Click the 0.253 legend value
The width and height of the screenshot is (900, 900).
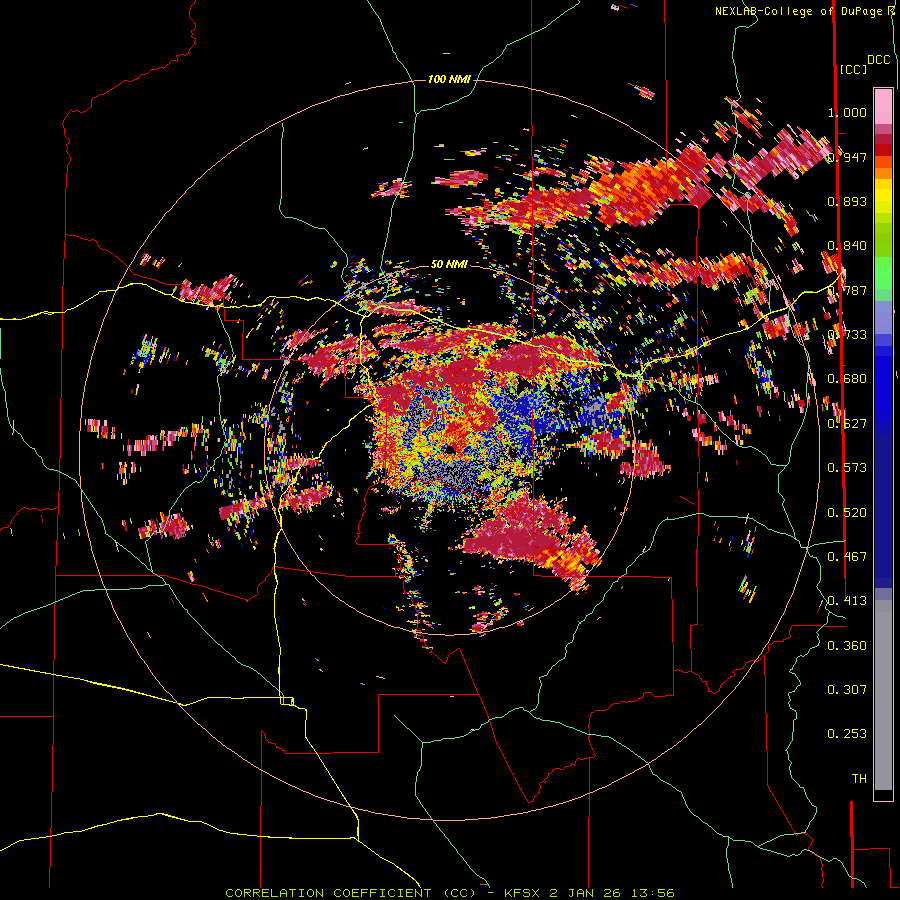(847, 734)
